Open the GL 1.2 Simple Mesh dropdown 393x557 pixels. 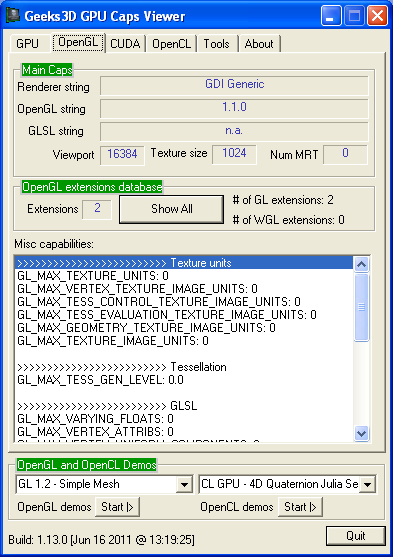coord(184,484)
